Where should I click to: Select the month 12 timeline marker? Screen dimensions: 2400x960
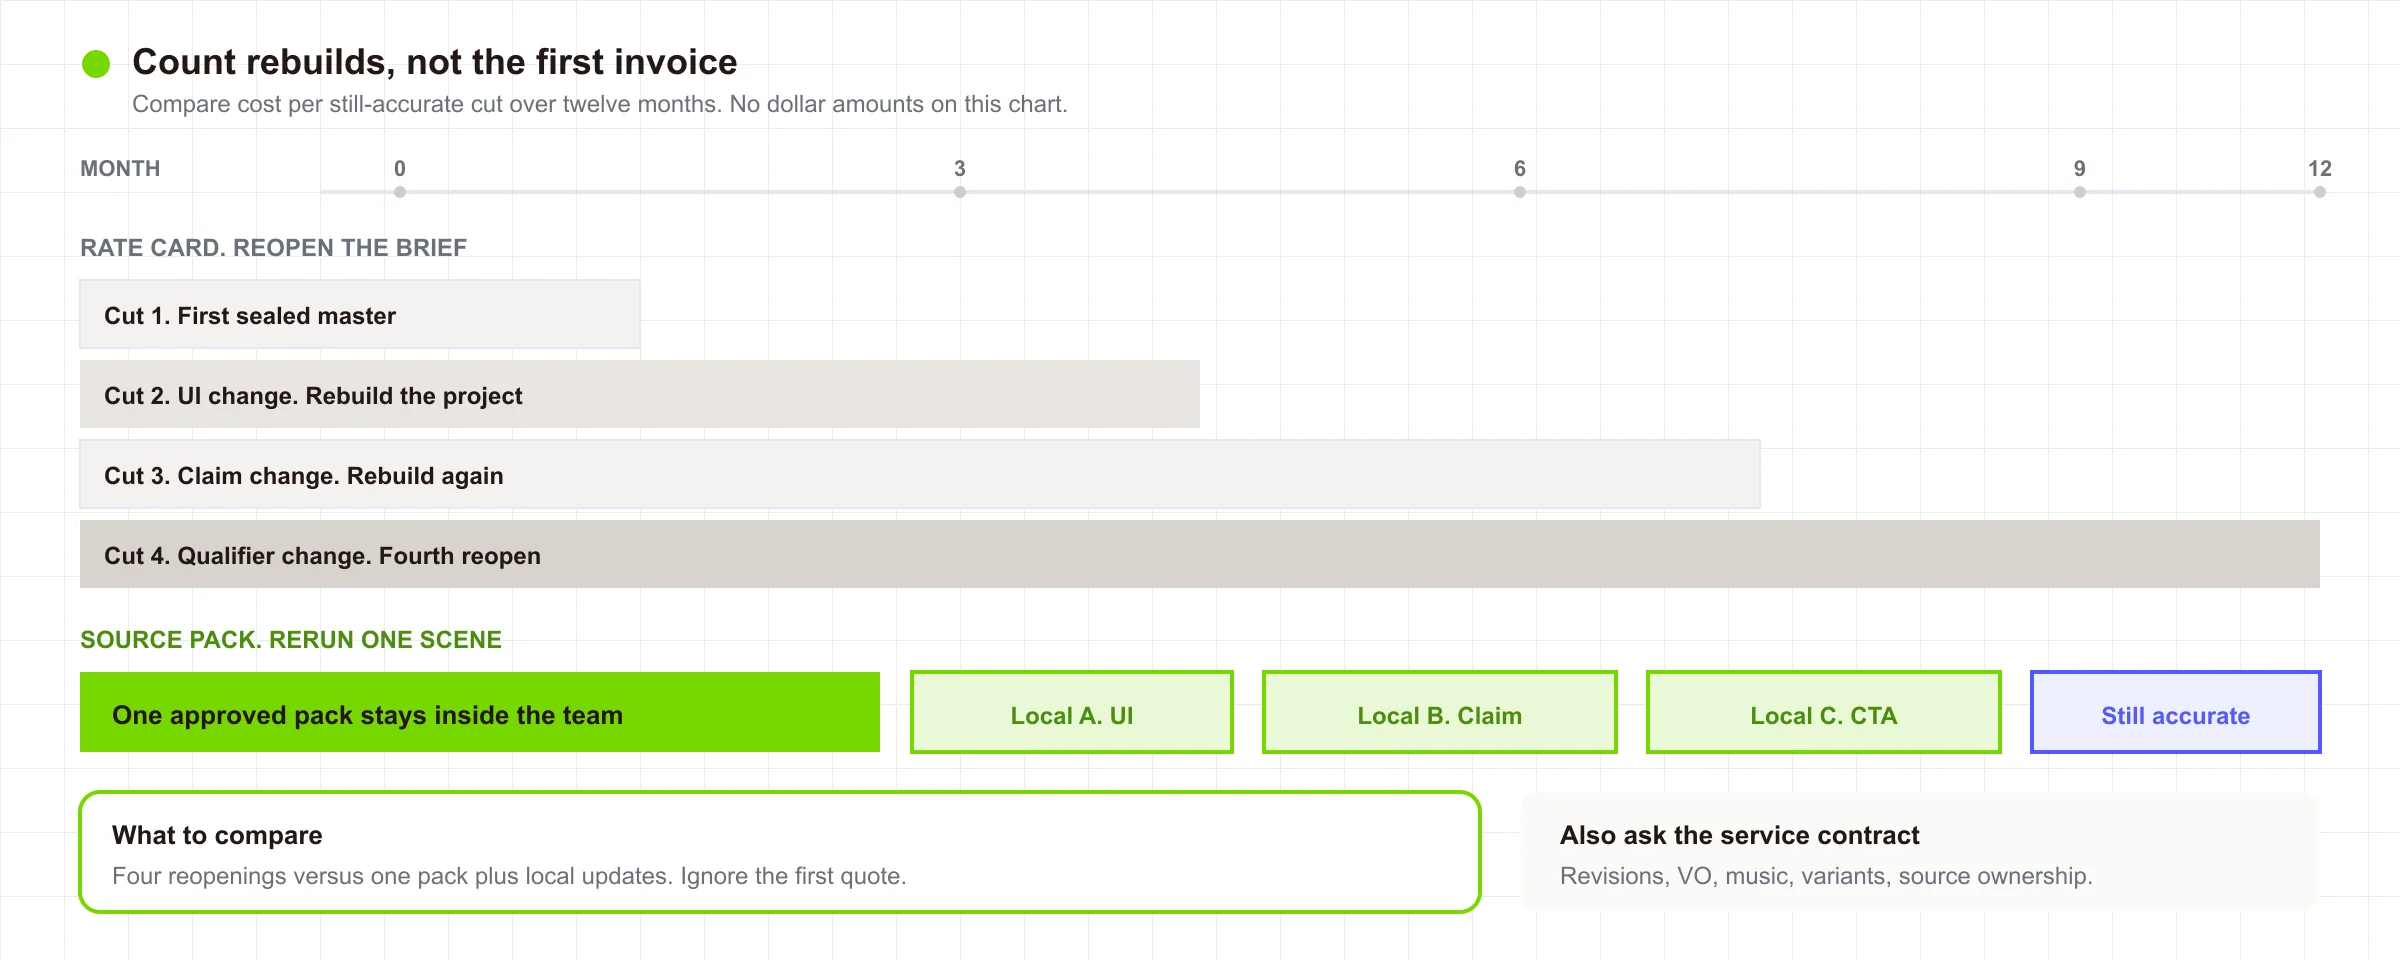coord(2320,191)
